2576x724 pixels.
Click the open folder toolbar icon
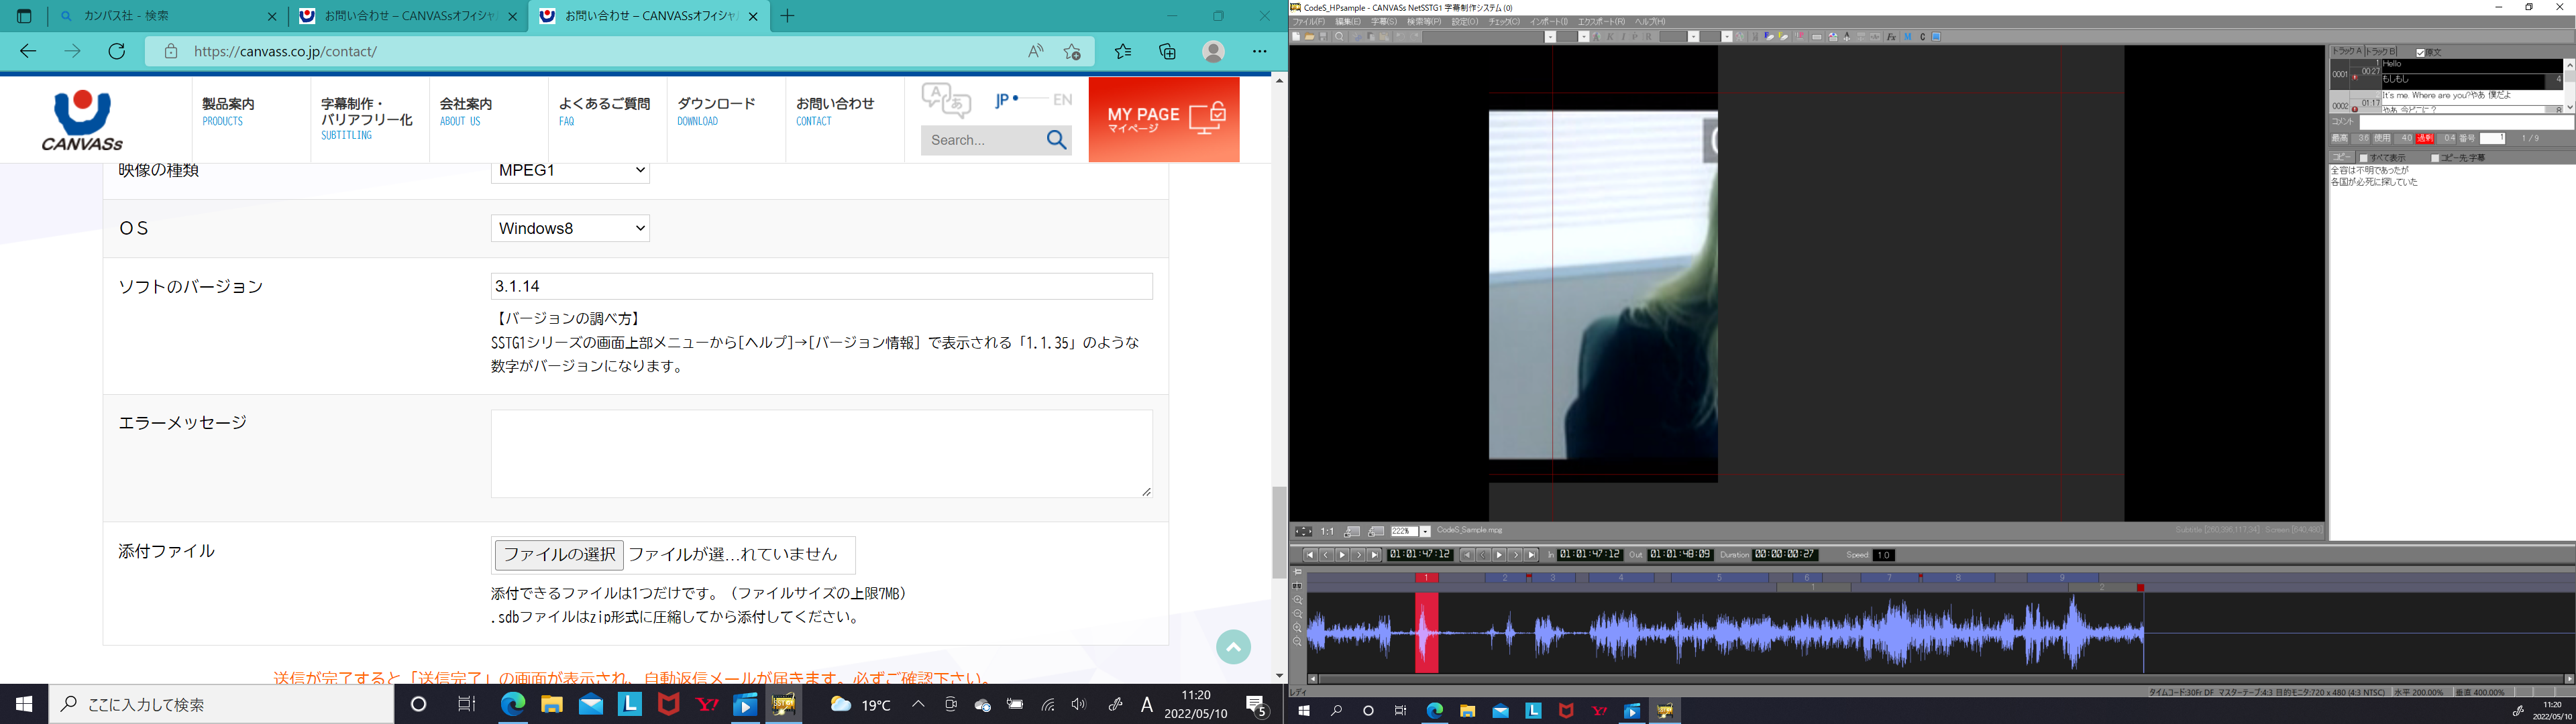[x=1310, y=37]
